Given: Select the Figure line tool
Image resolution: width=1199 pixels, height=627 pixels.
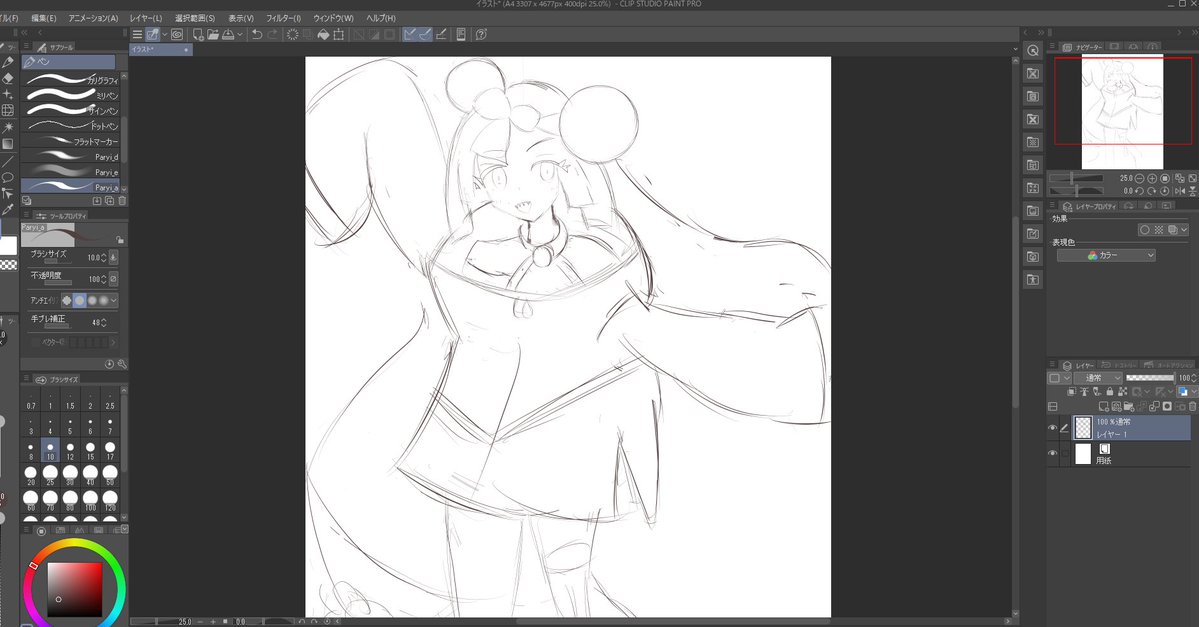Looking at the screenshot, I should pos(8,161).
